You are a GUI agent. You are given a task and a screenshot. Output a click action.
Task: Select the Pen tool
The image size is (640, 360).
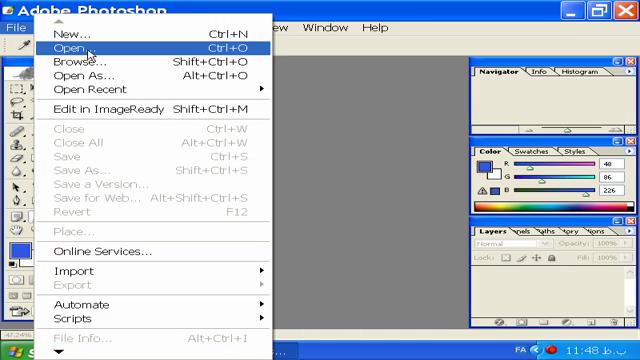[16, 200]
